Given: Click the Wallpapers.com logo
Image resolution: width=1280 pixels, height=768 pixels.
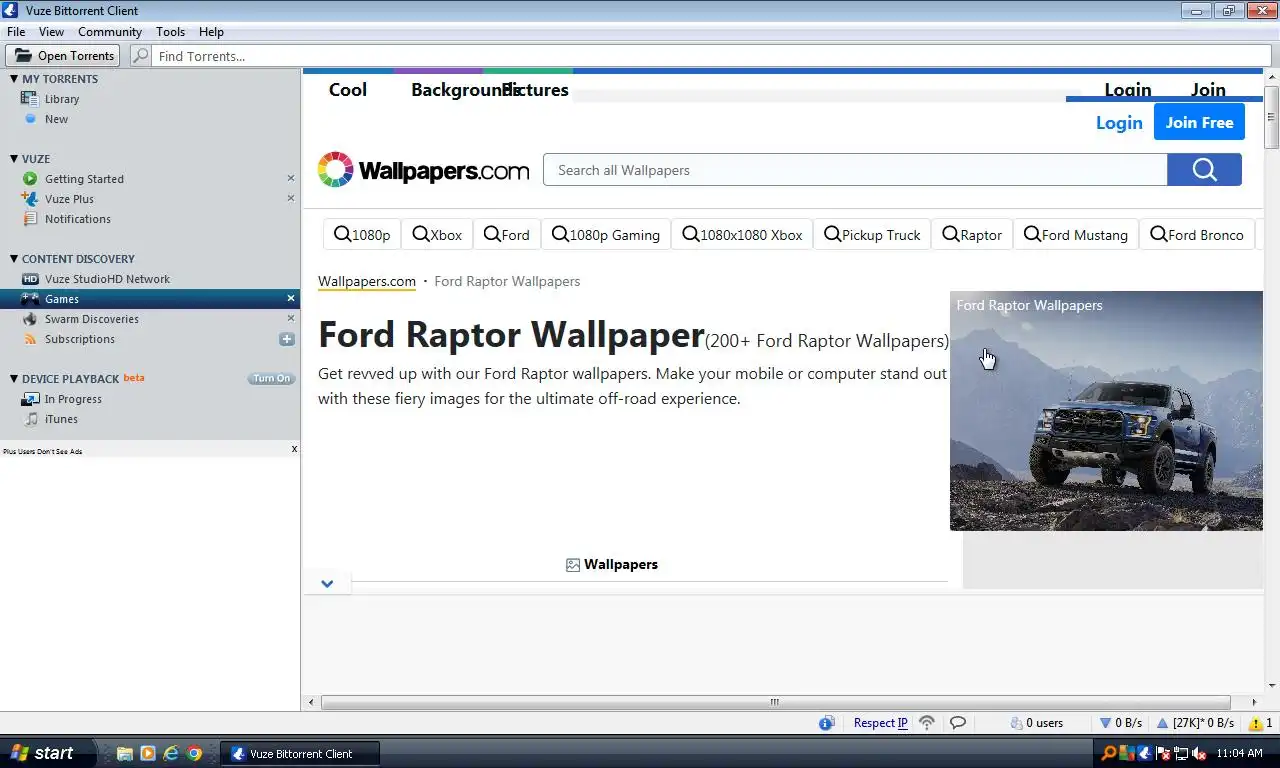Looking at the screenshot, I should (x=423, y=170).
